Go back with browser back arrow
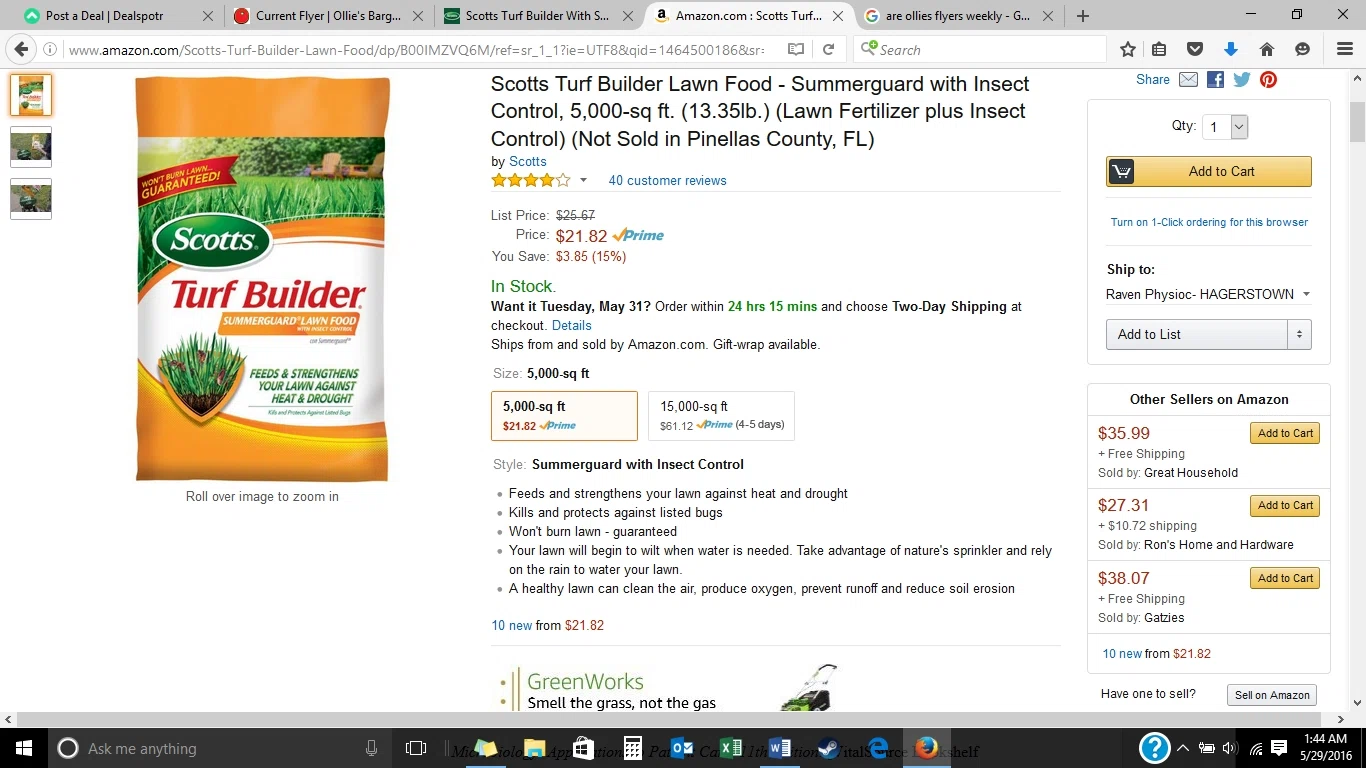This screenshot has width=1366, height=768. coord(22,49)
